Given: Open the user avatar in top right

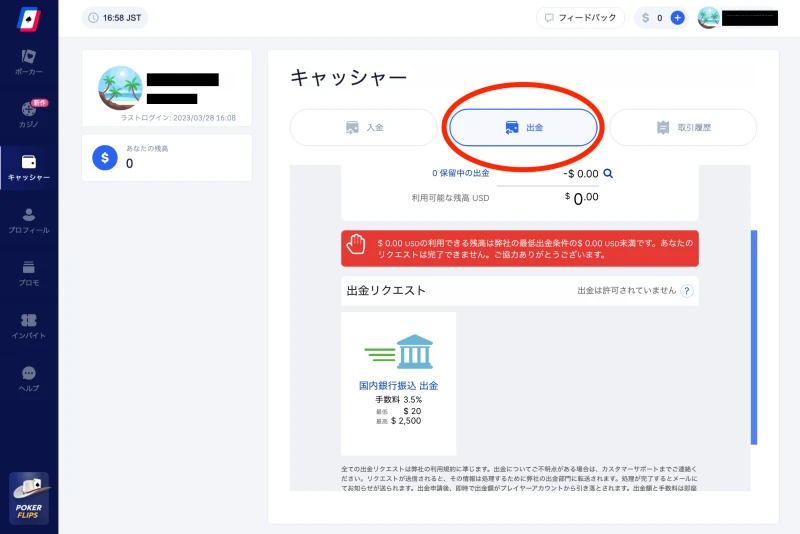Looking at the screenshot, I should click(708, 18).
